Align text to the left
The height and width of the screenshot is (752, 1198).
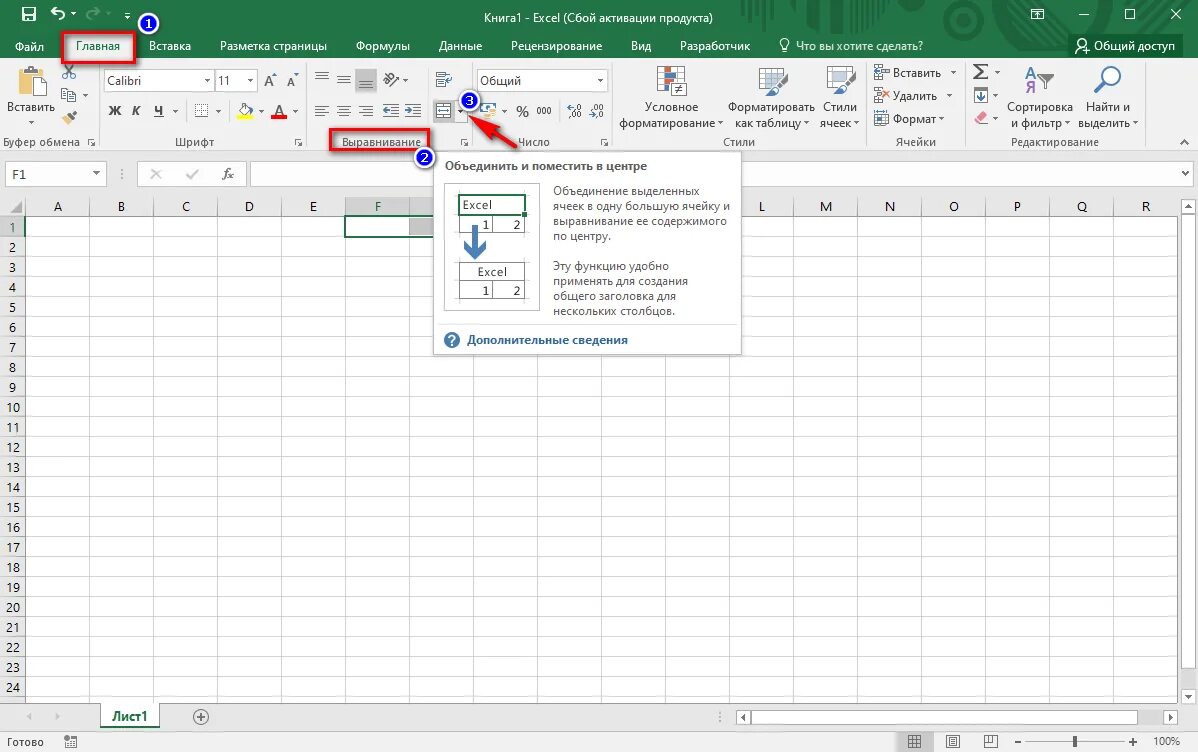click(x=322, y=111)
